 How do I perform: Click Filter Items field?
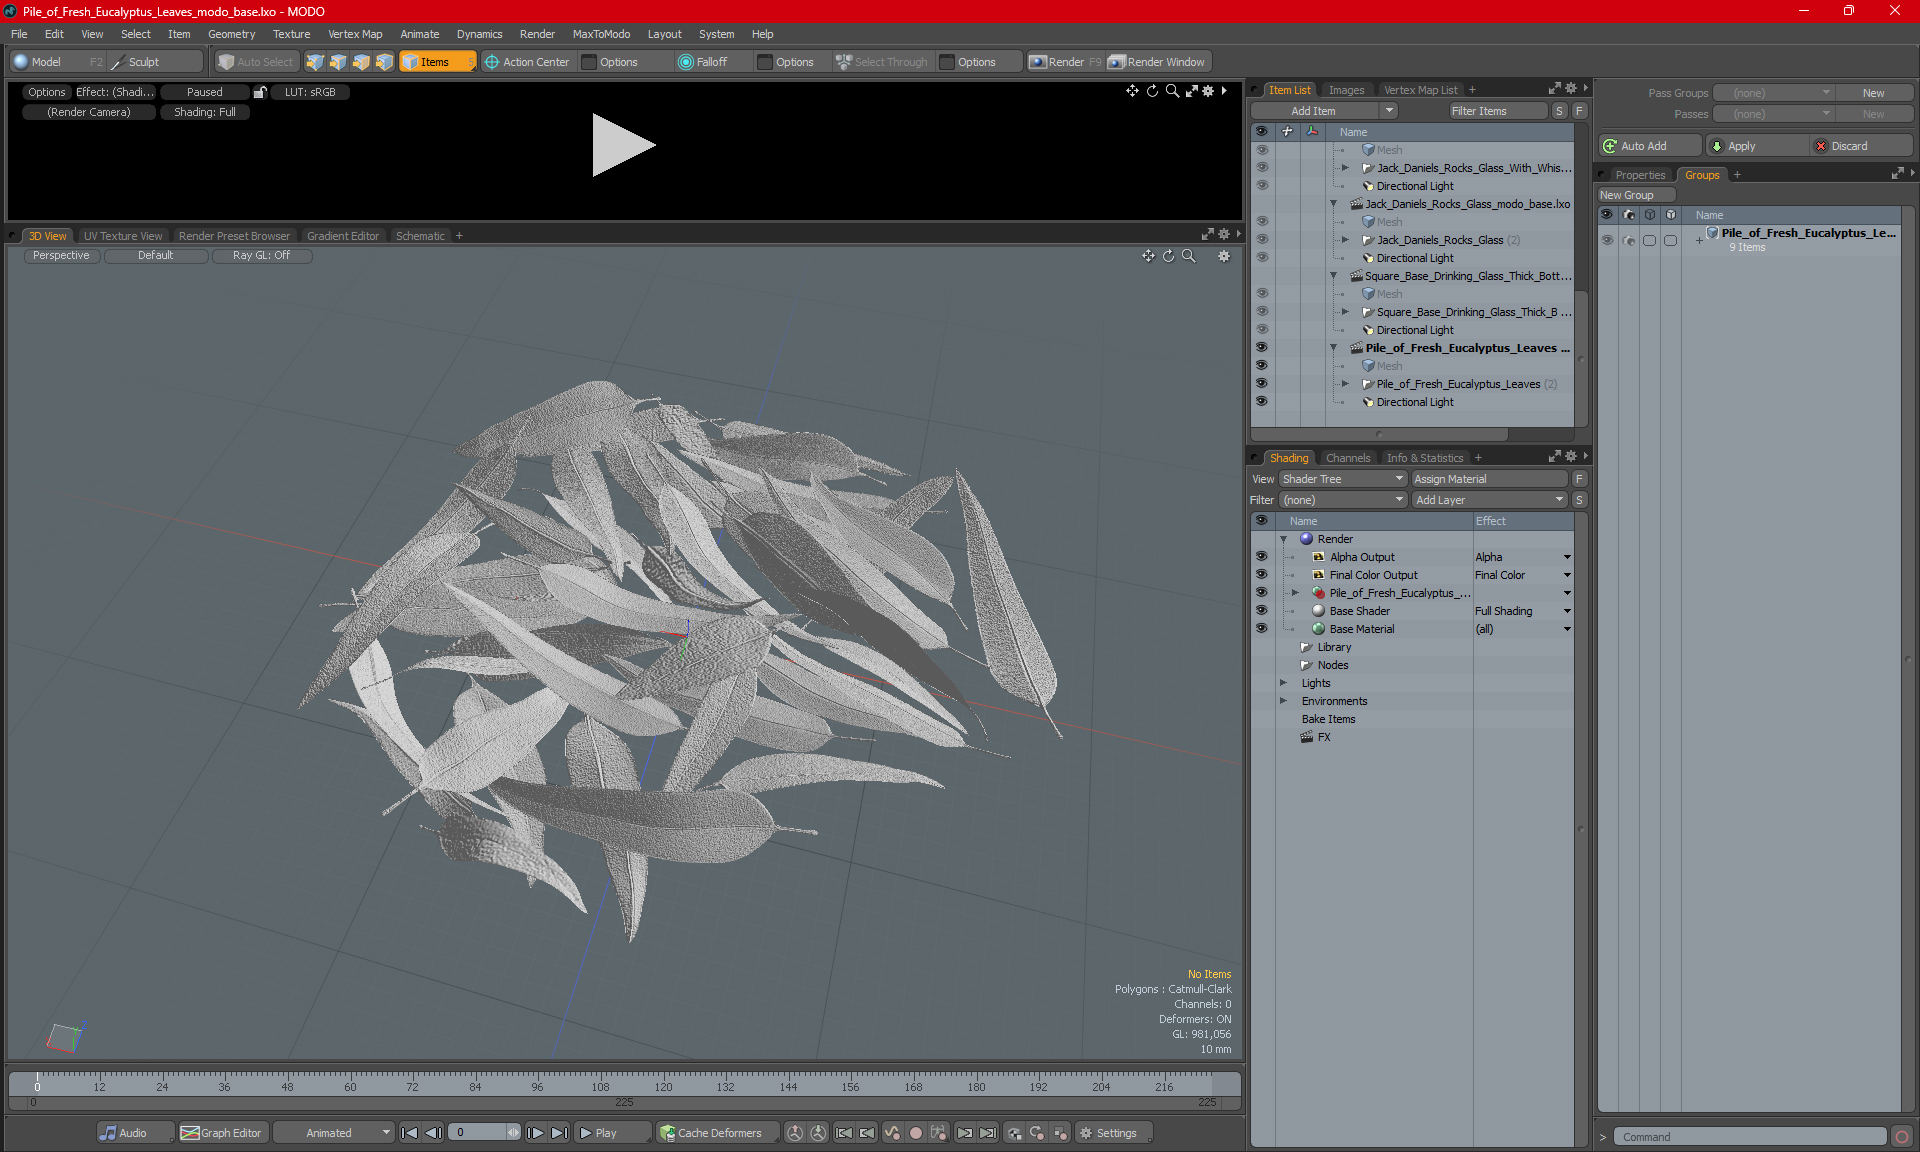[1498, 111]
